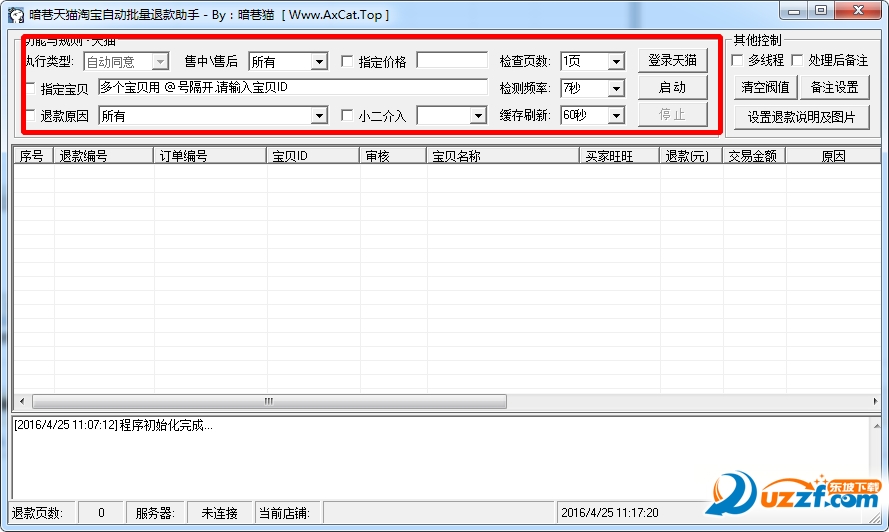Screen dimensions: 889x532
Task: Click the 宝贝ID input field
Action: click(x=293, y=87)
